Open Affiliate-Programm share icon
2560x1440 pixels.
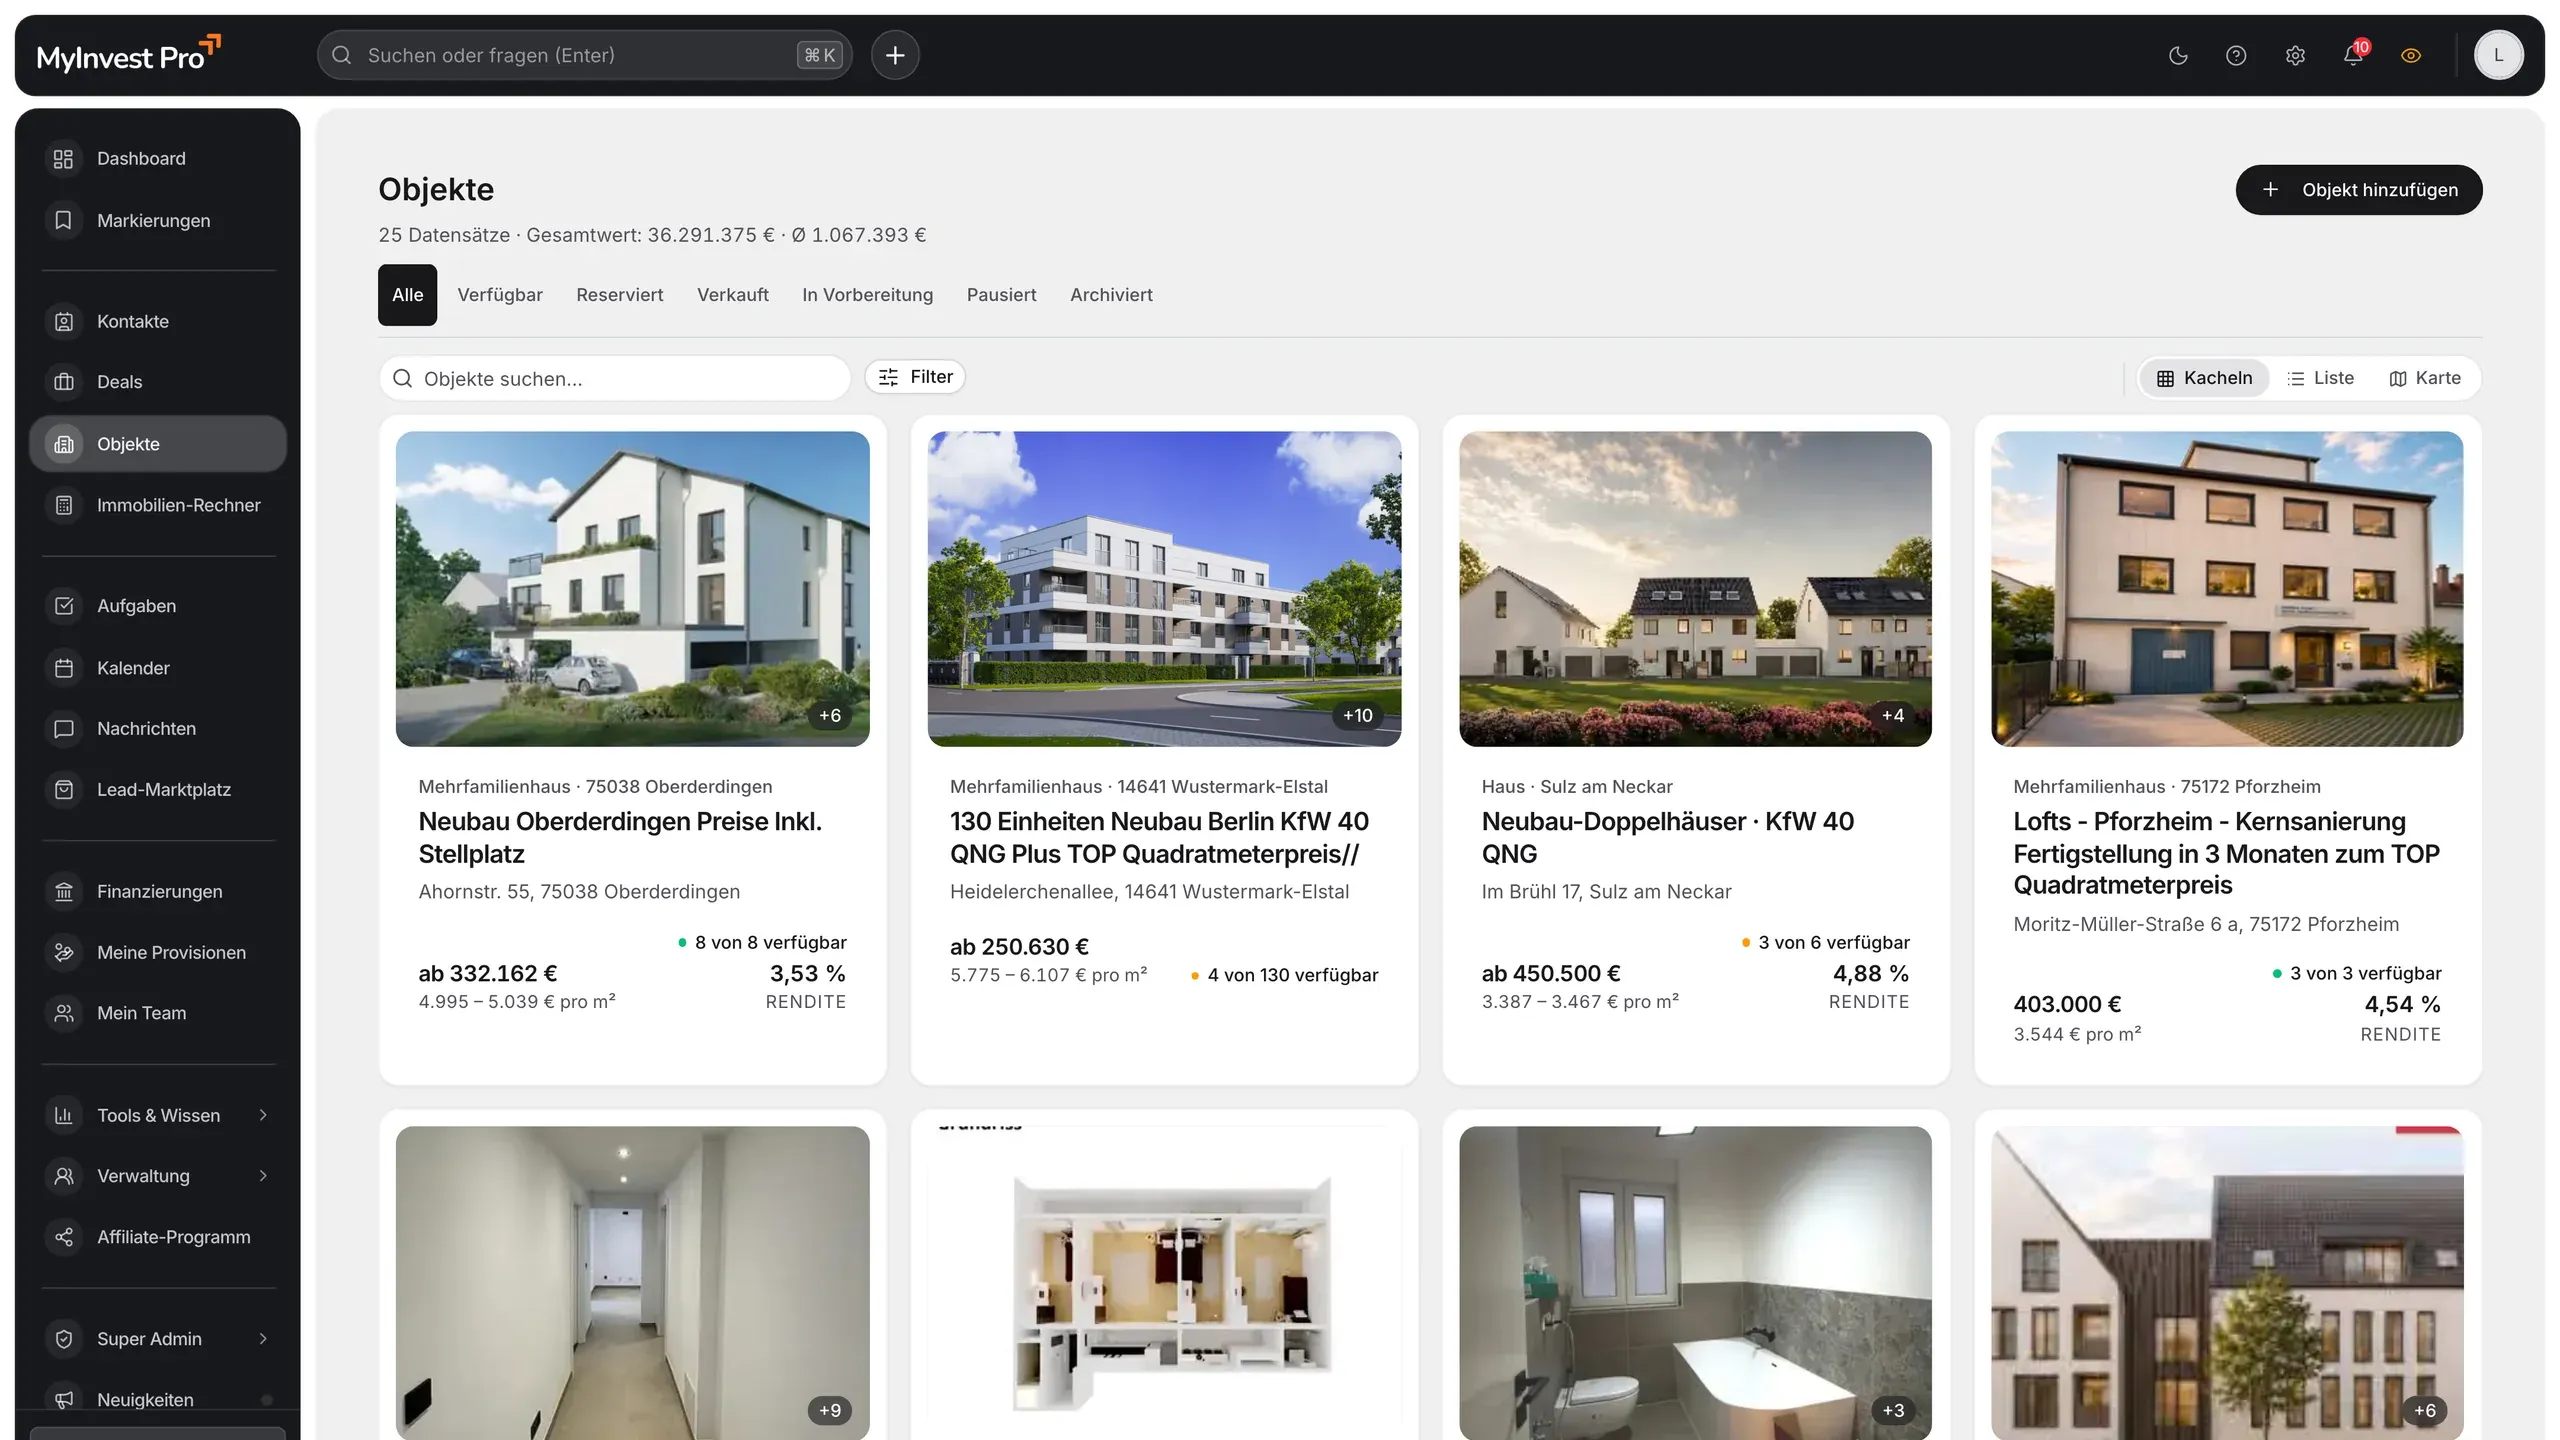click(x=64, y=1237)
